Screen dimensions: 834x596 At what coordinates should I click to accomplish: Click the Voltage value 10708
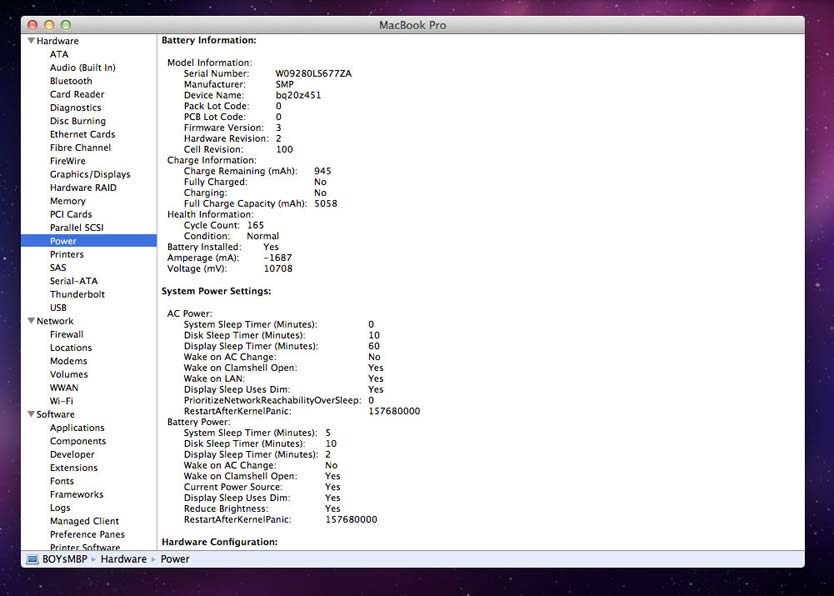pyautogui.click(x=278, y=268)
